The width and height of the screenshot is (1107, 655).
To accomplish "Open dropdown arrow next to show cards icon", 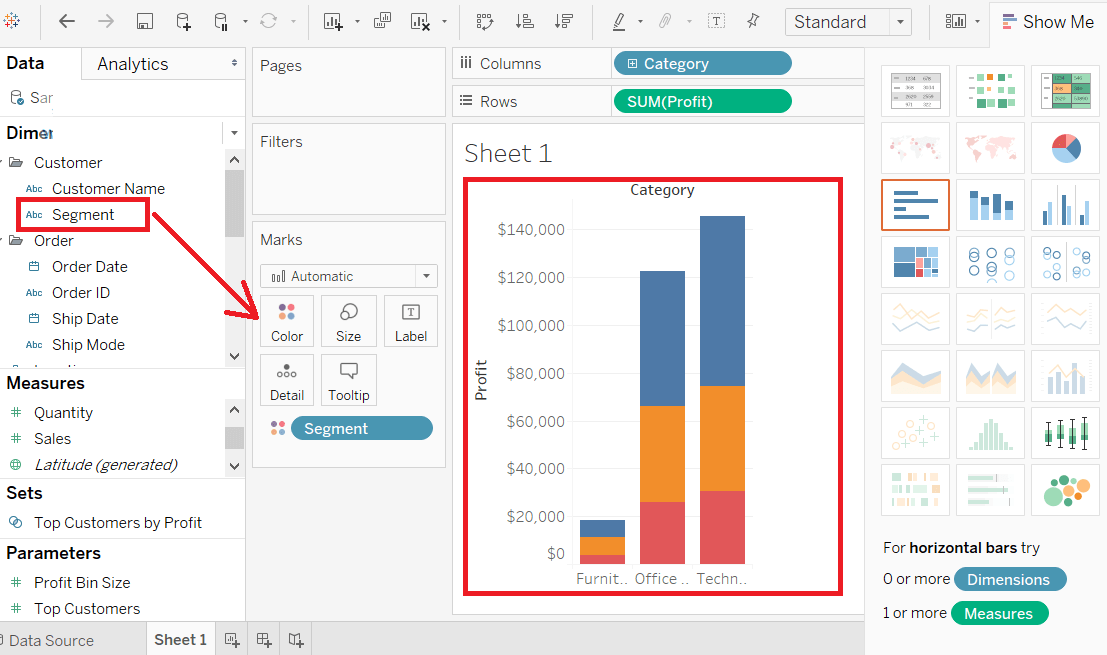I will (977, 22).
